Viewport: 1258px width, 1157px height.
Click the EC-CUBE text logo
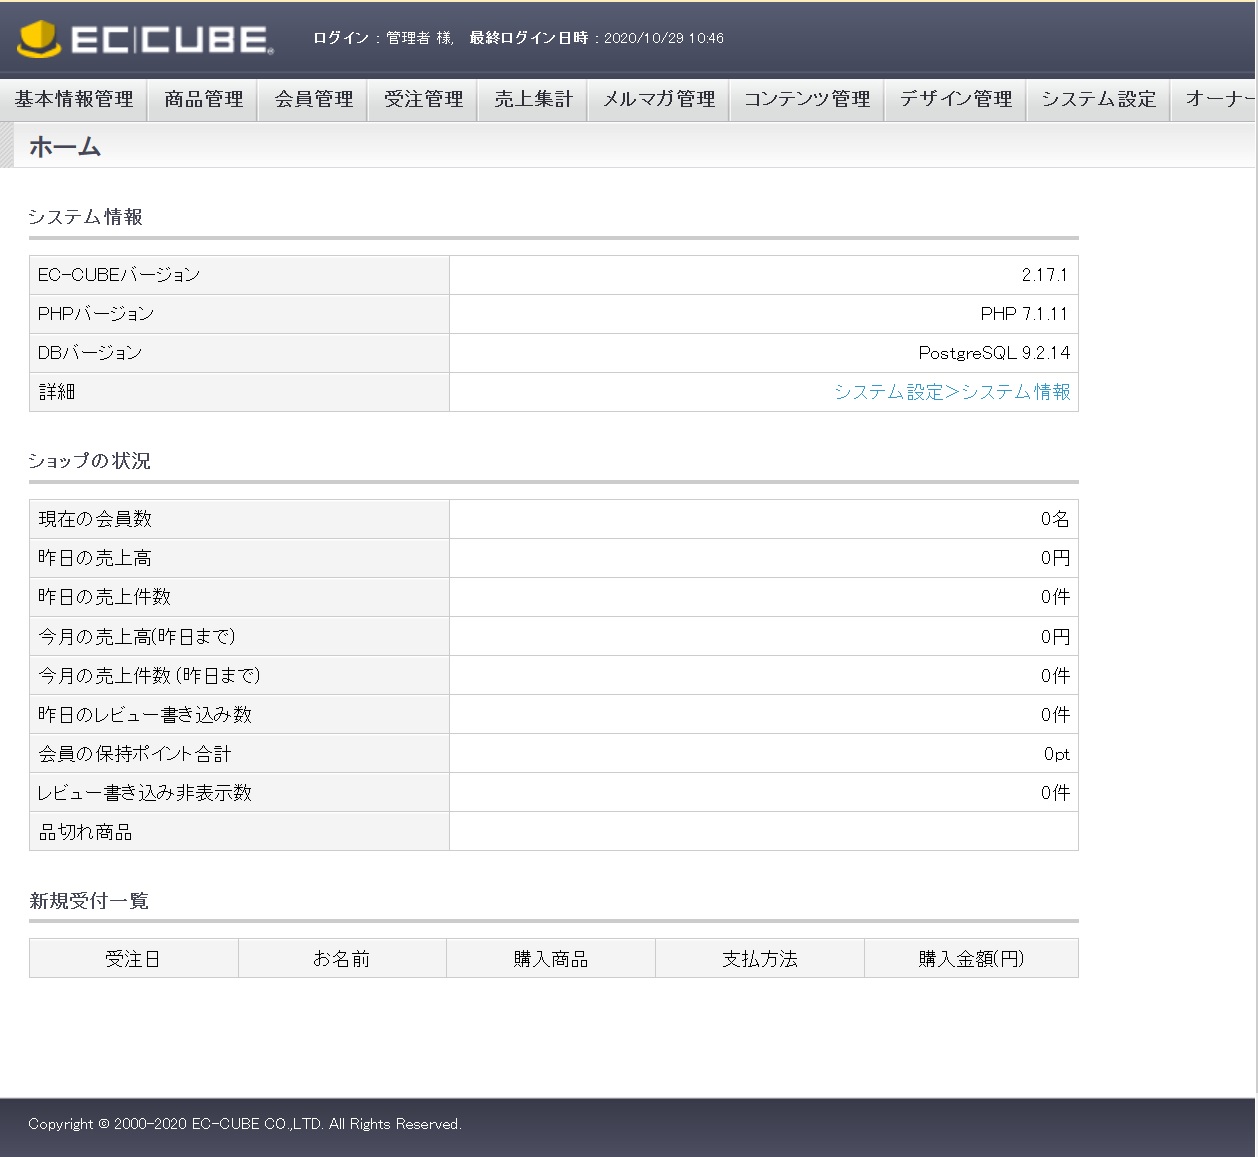[x=171, y=39]
